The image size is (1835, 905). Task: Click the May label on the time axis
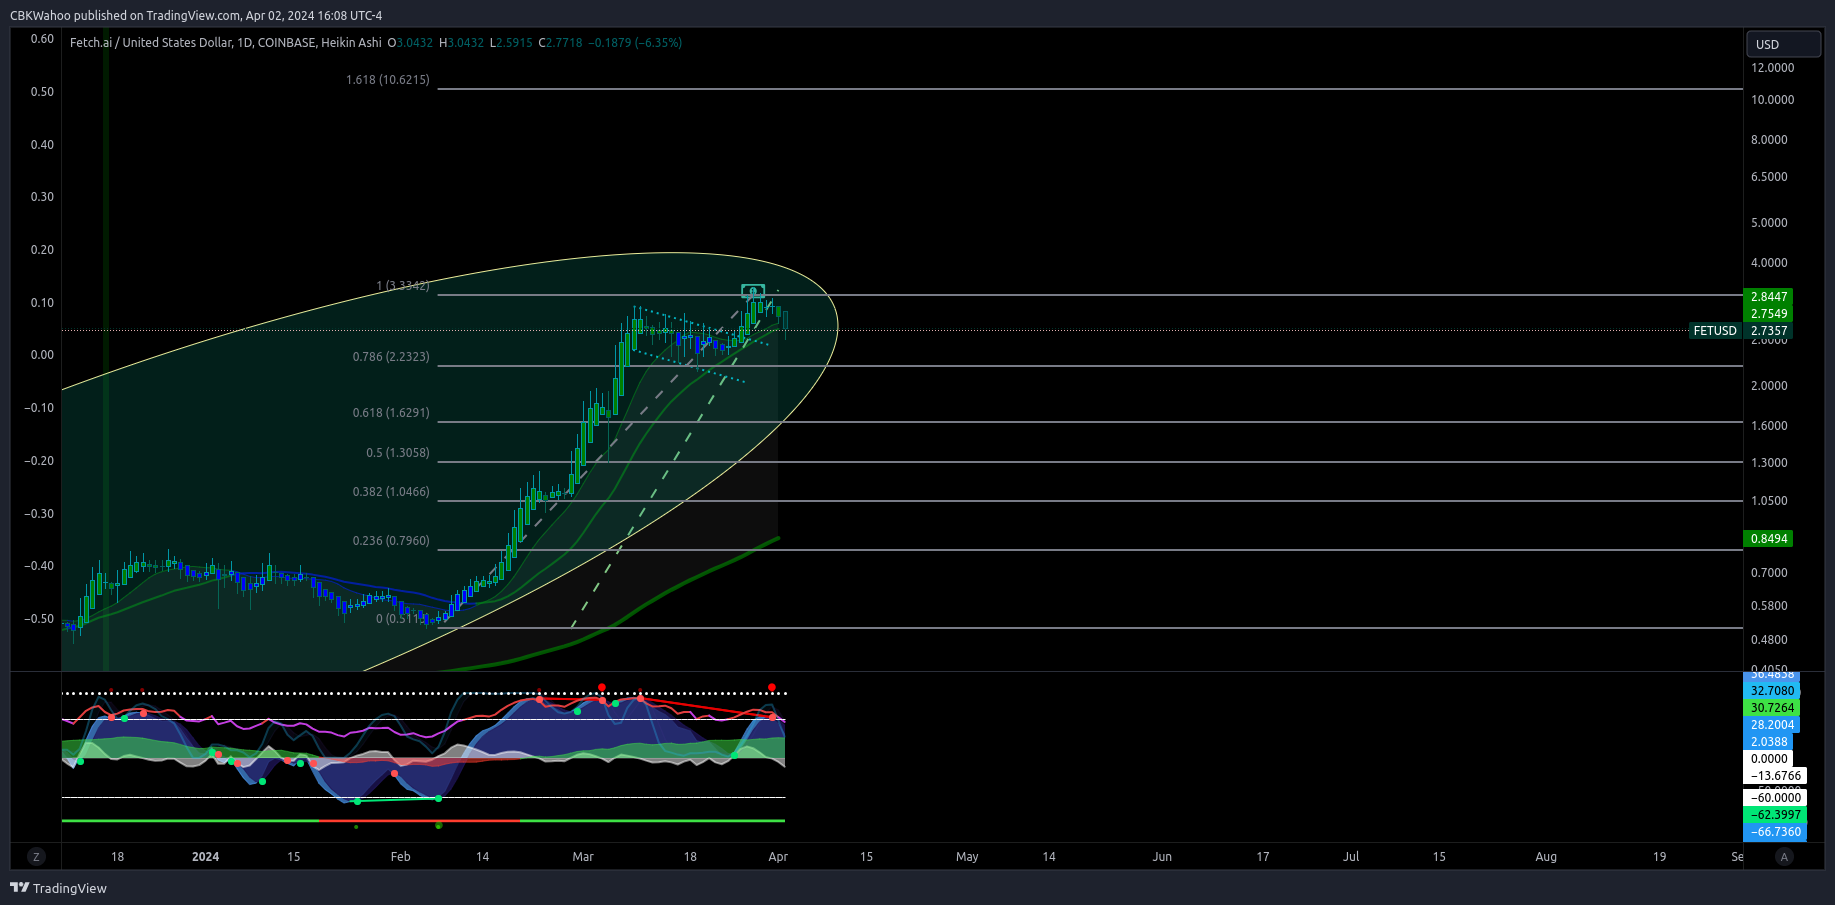tap(967, 857)
